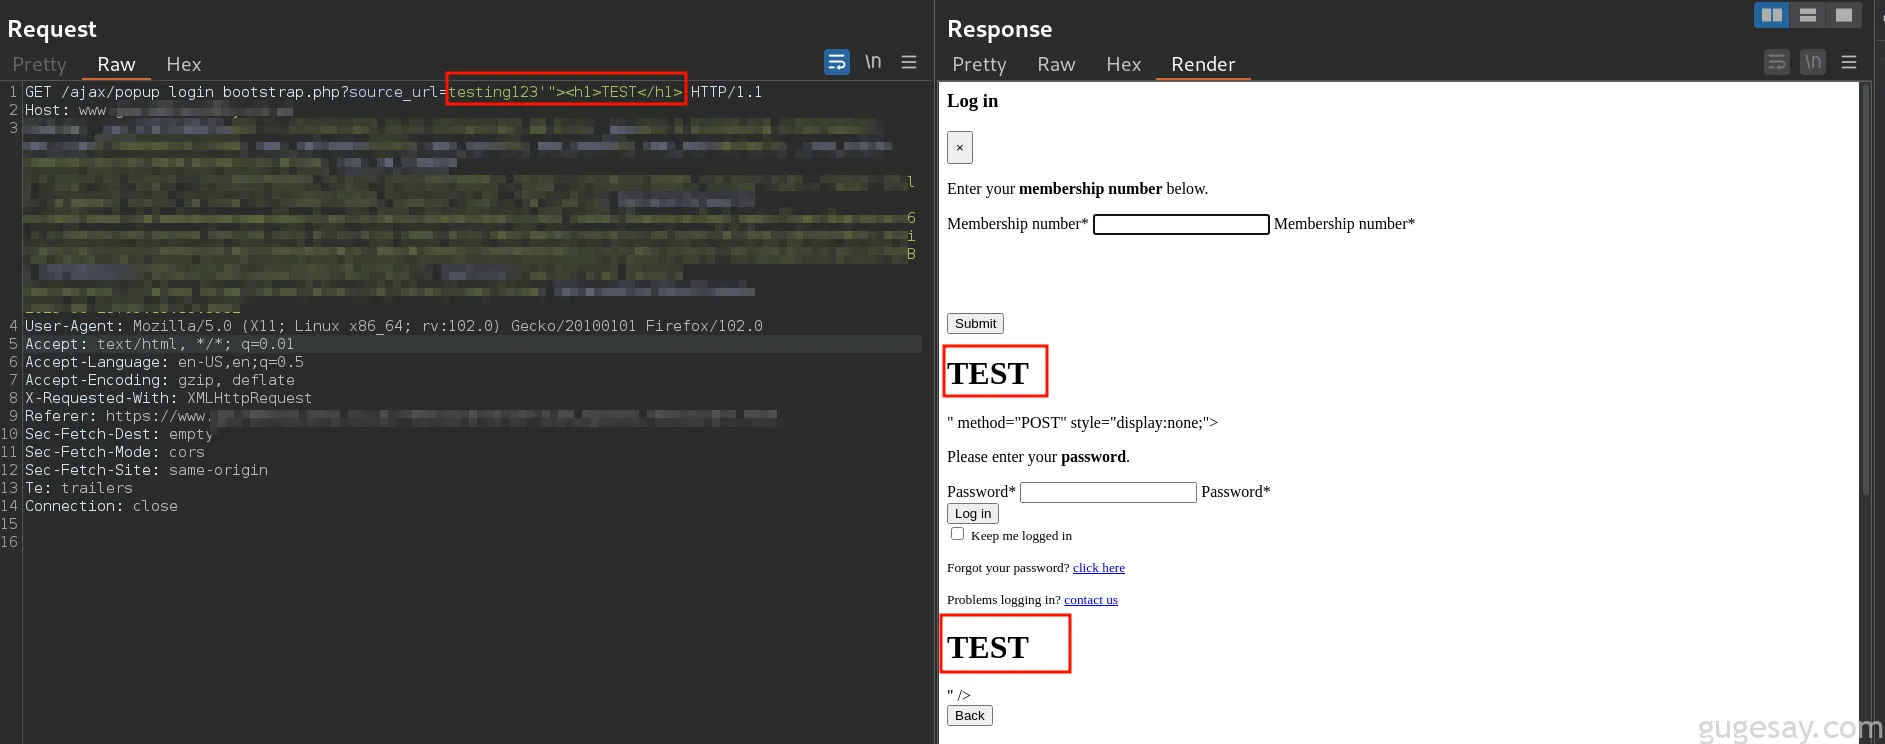Toggle show non-printable chars in Request panel
Screen dimensions: 1885x744
(x=873, y=62)
